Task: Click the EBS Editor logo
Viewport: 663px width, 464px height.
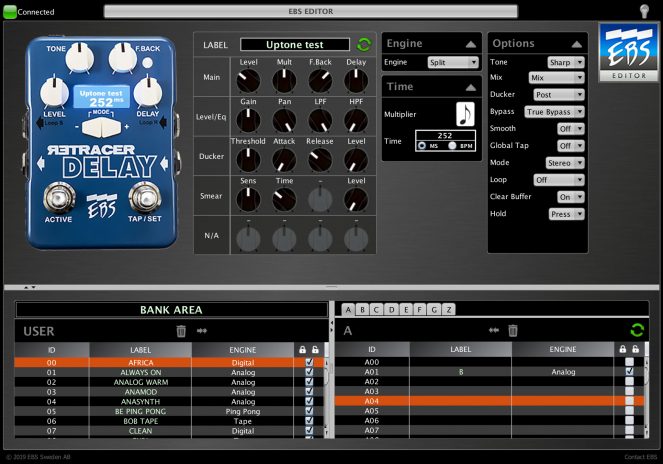Action: click(628, 53)
